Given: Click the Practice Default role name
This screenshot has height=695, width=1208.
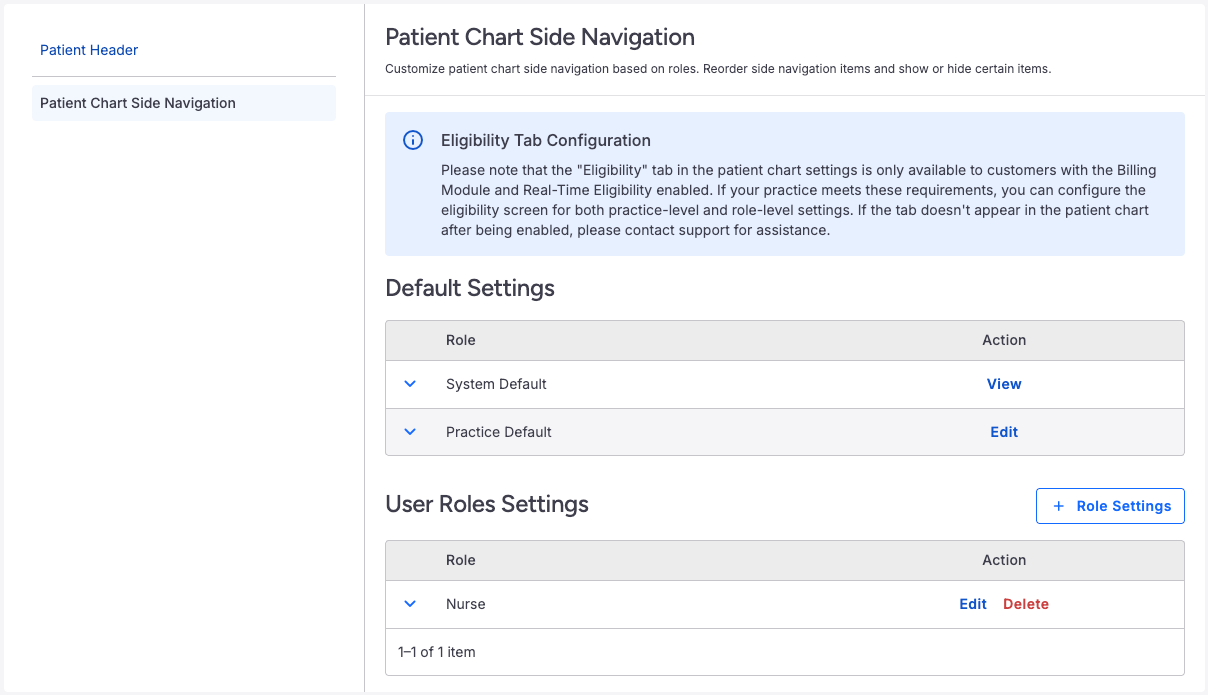Looking at the screenshot, I should 499,432.
